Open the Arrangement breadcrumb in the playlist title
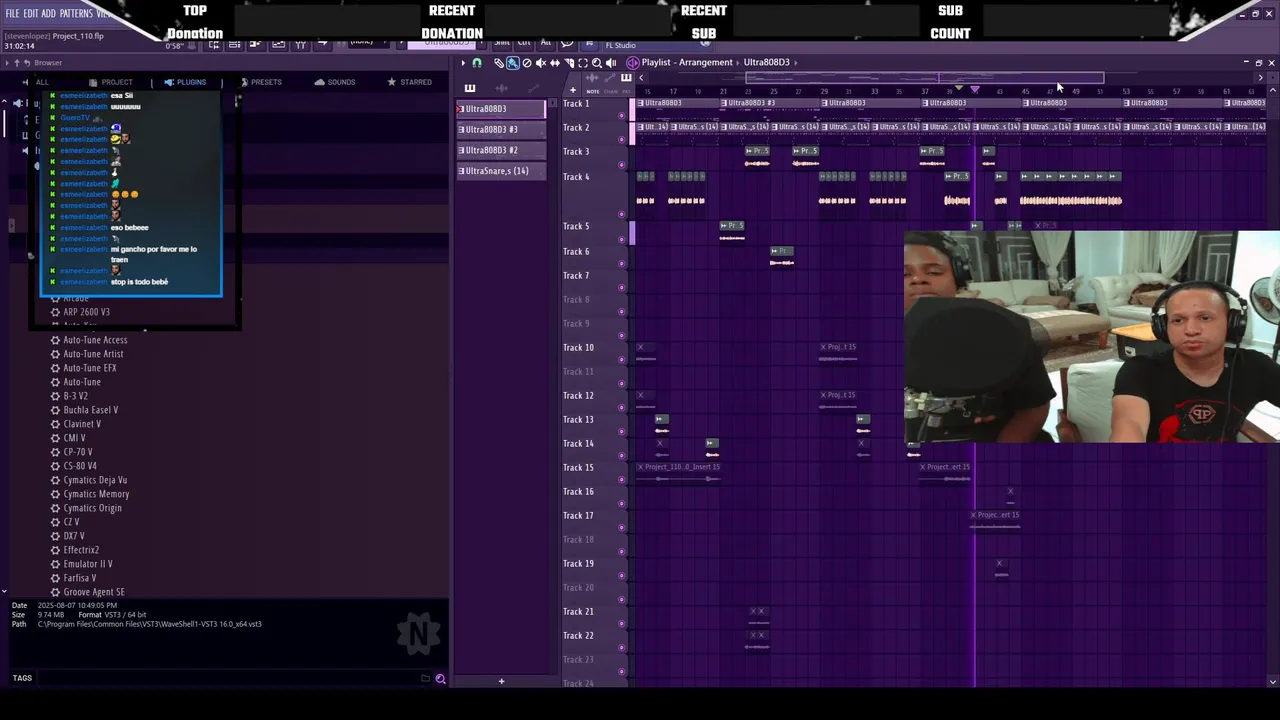1280x720 pixels. [x=707, y=62]
